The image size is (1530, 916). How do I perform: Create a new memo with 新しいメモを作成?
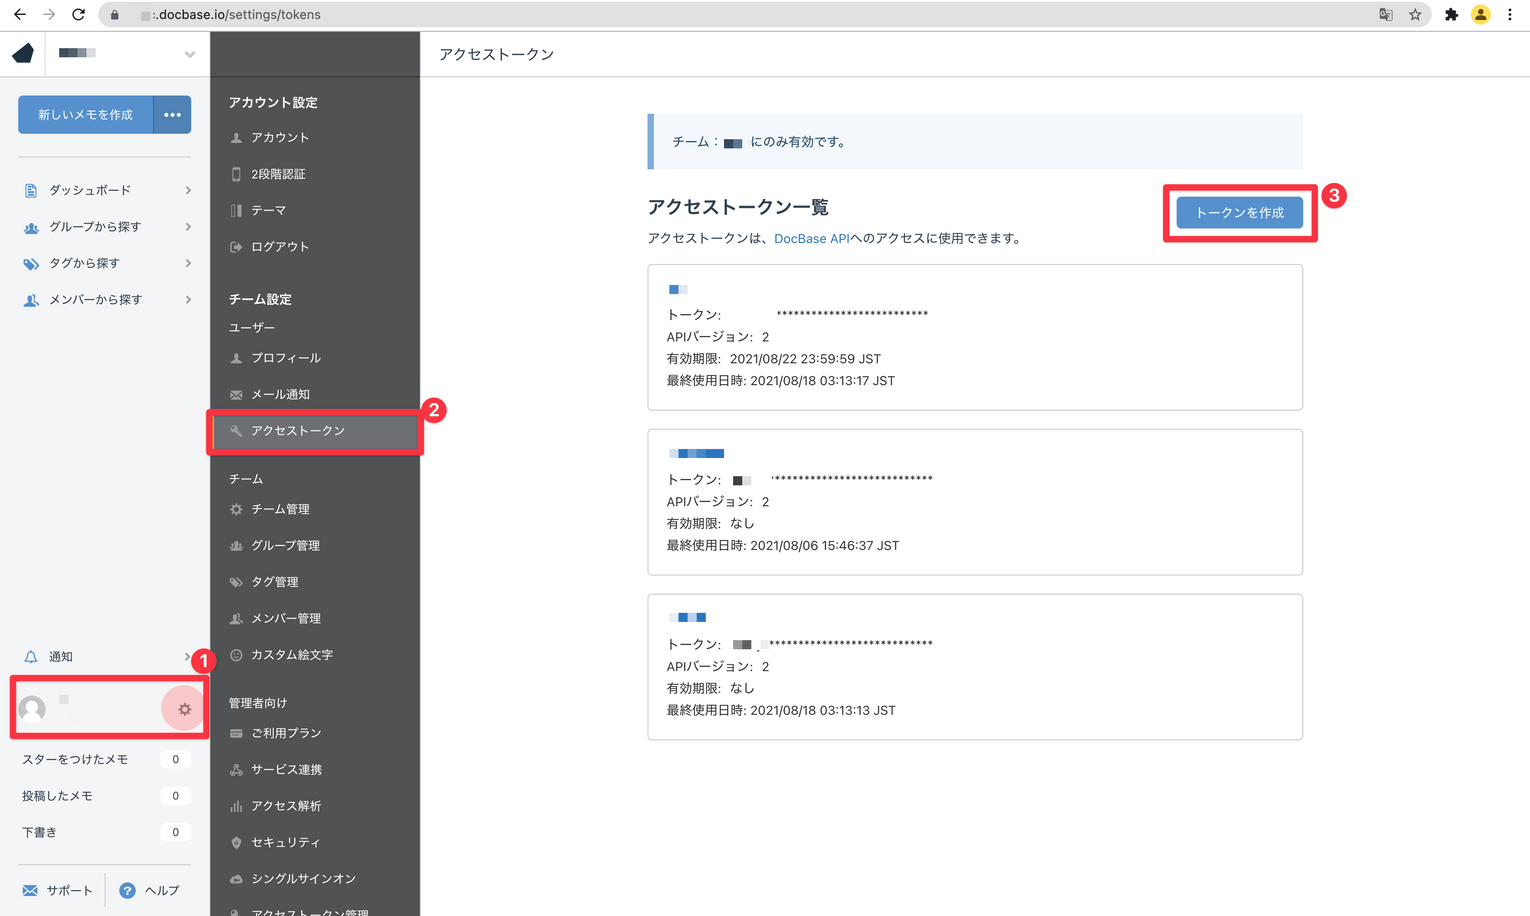pyautogui.click(x=86, y=115)
